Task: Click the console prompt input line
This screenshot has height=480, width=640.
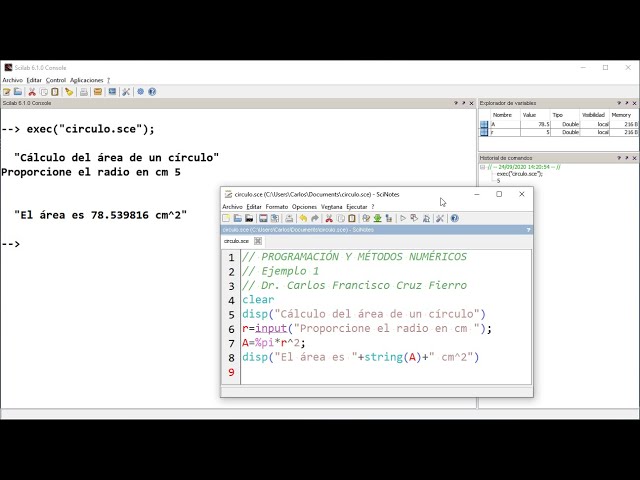Action: click(x=238, y=244)
